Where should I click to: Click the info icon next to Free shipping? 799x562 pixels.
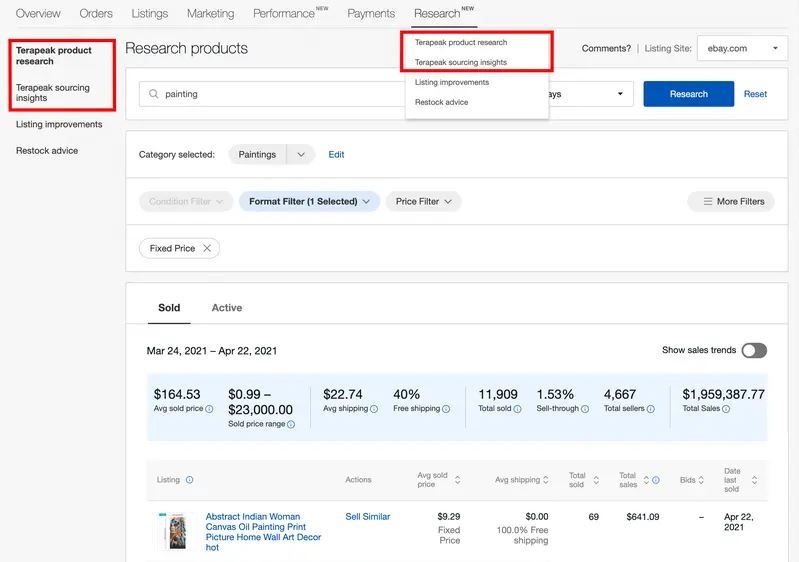(446, 409)
